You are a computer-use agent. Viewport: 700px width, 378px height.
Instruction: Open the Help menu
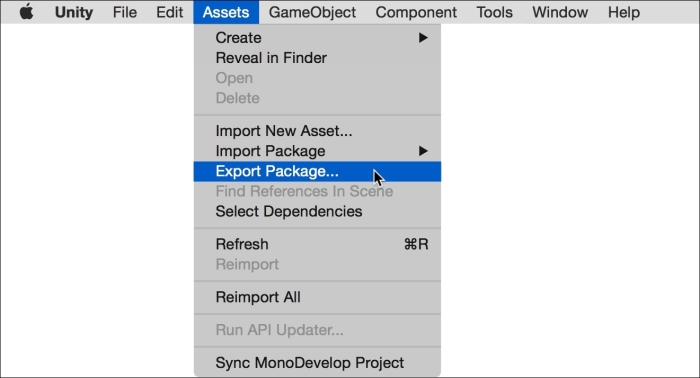click(624, 12)
